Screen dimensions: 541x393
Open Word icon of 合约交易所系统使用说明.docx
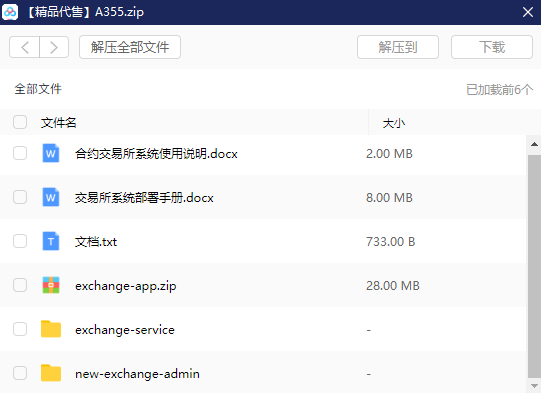[51, 153]
